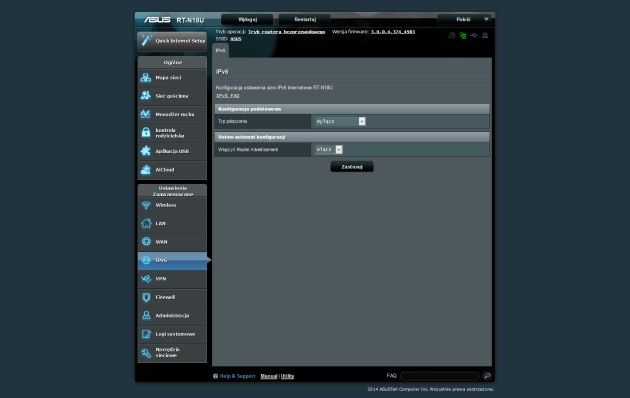The height and width of the screenshot is (398, 630).
Task: Click the Wyloguj logout button
Action: 248,19
